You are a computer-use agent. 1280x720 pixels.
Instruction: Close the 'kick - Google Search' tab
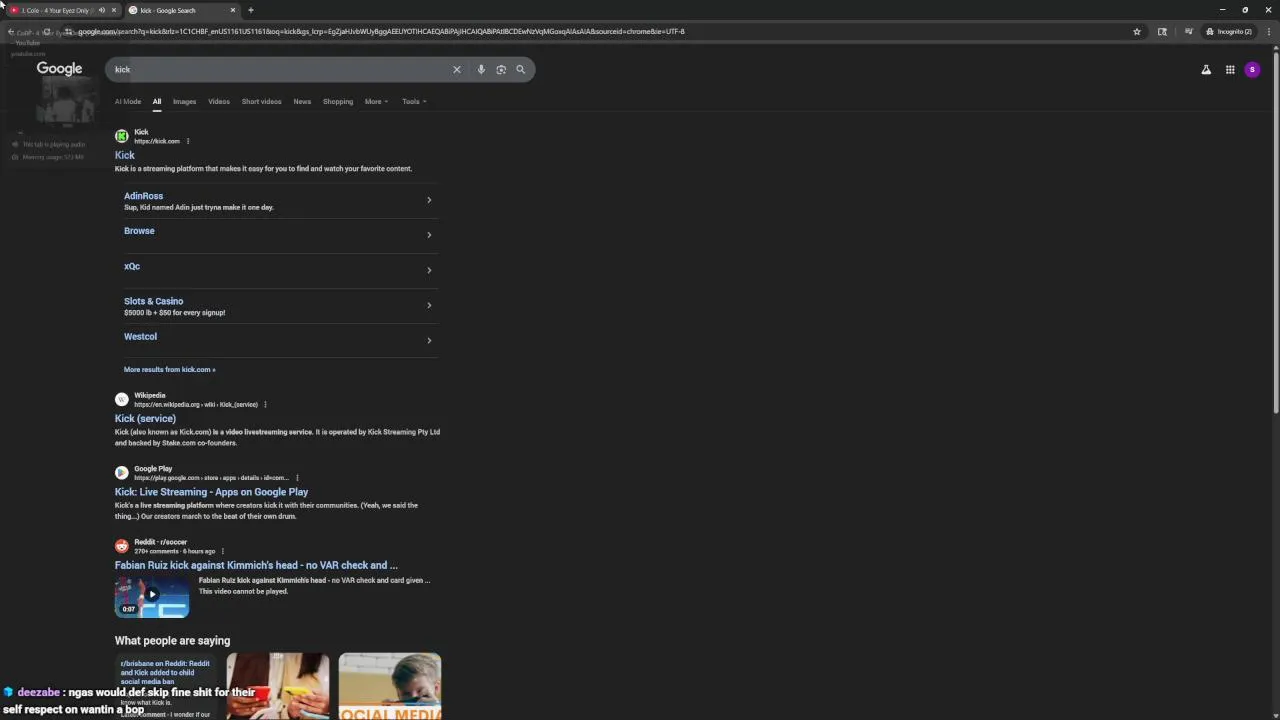pos(233,10)
